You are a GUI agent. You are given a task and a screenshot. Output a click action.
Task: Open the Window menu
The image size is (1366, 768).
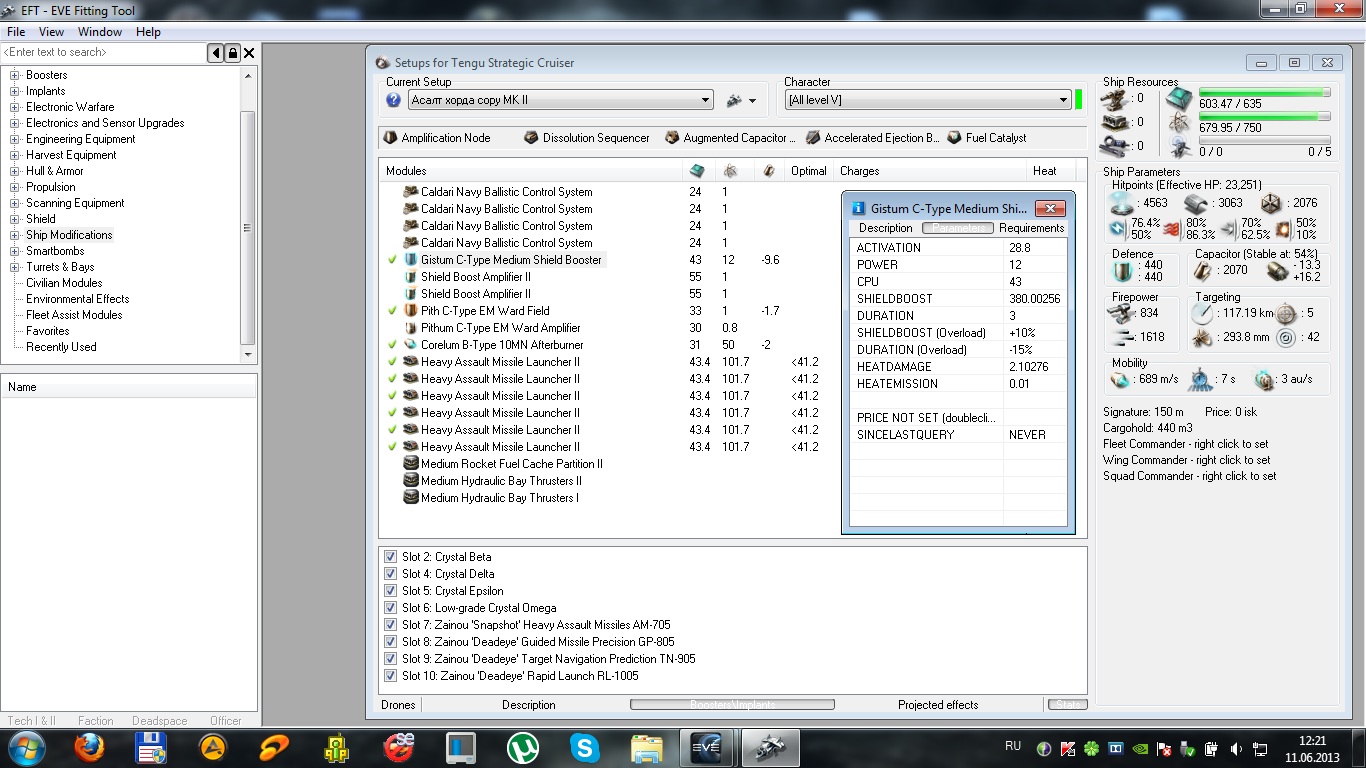click(x=100, y=32)
